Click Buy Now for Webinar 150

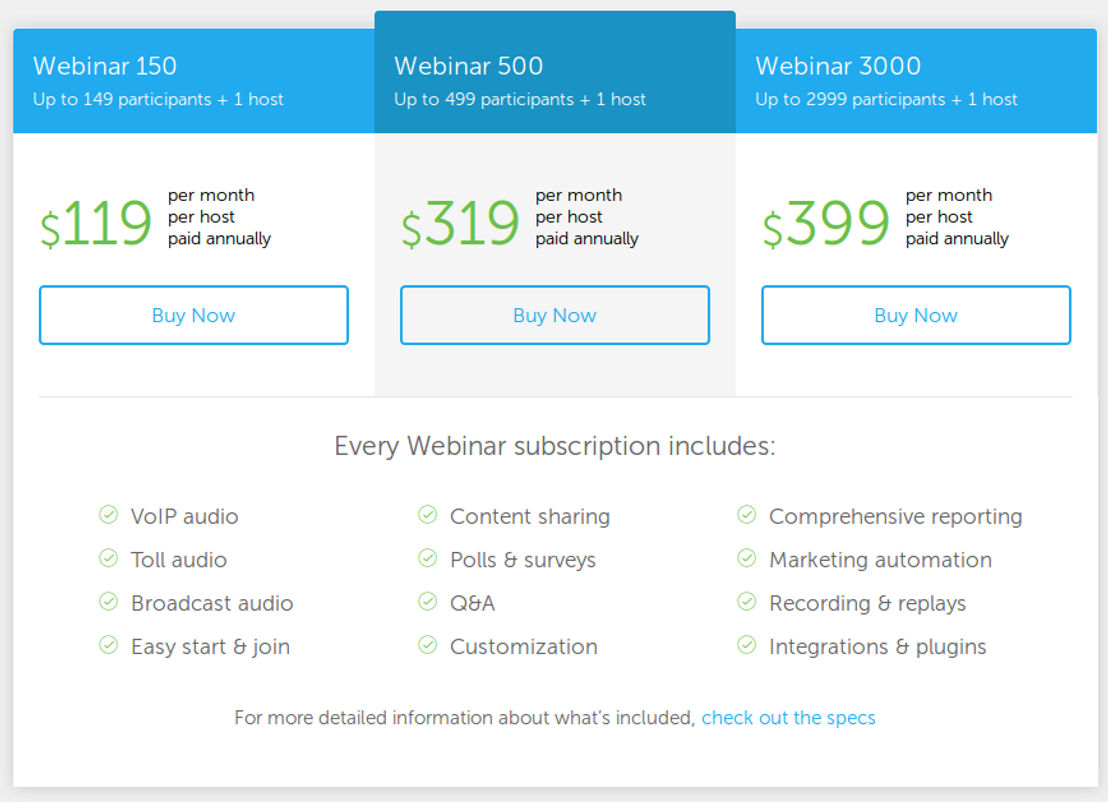pyautogui.click(x=194, y=315)
